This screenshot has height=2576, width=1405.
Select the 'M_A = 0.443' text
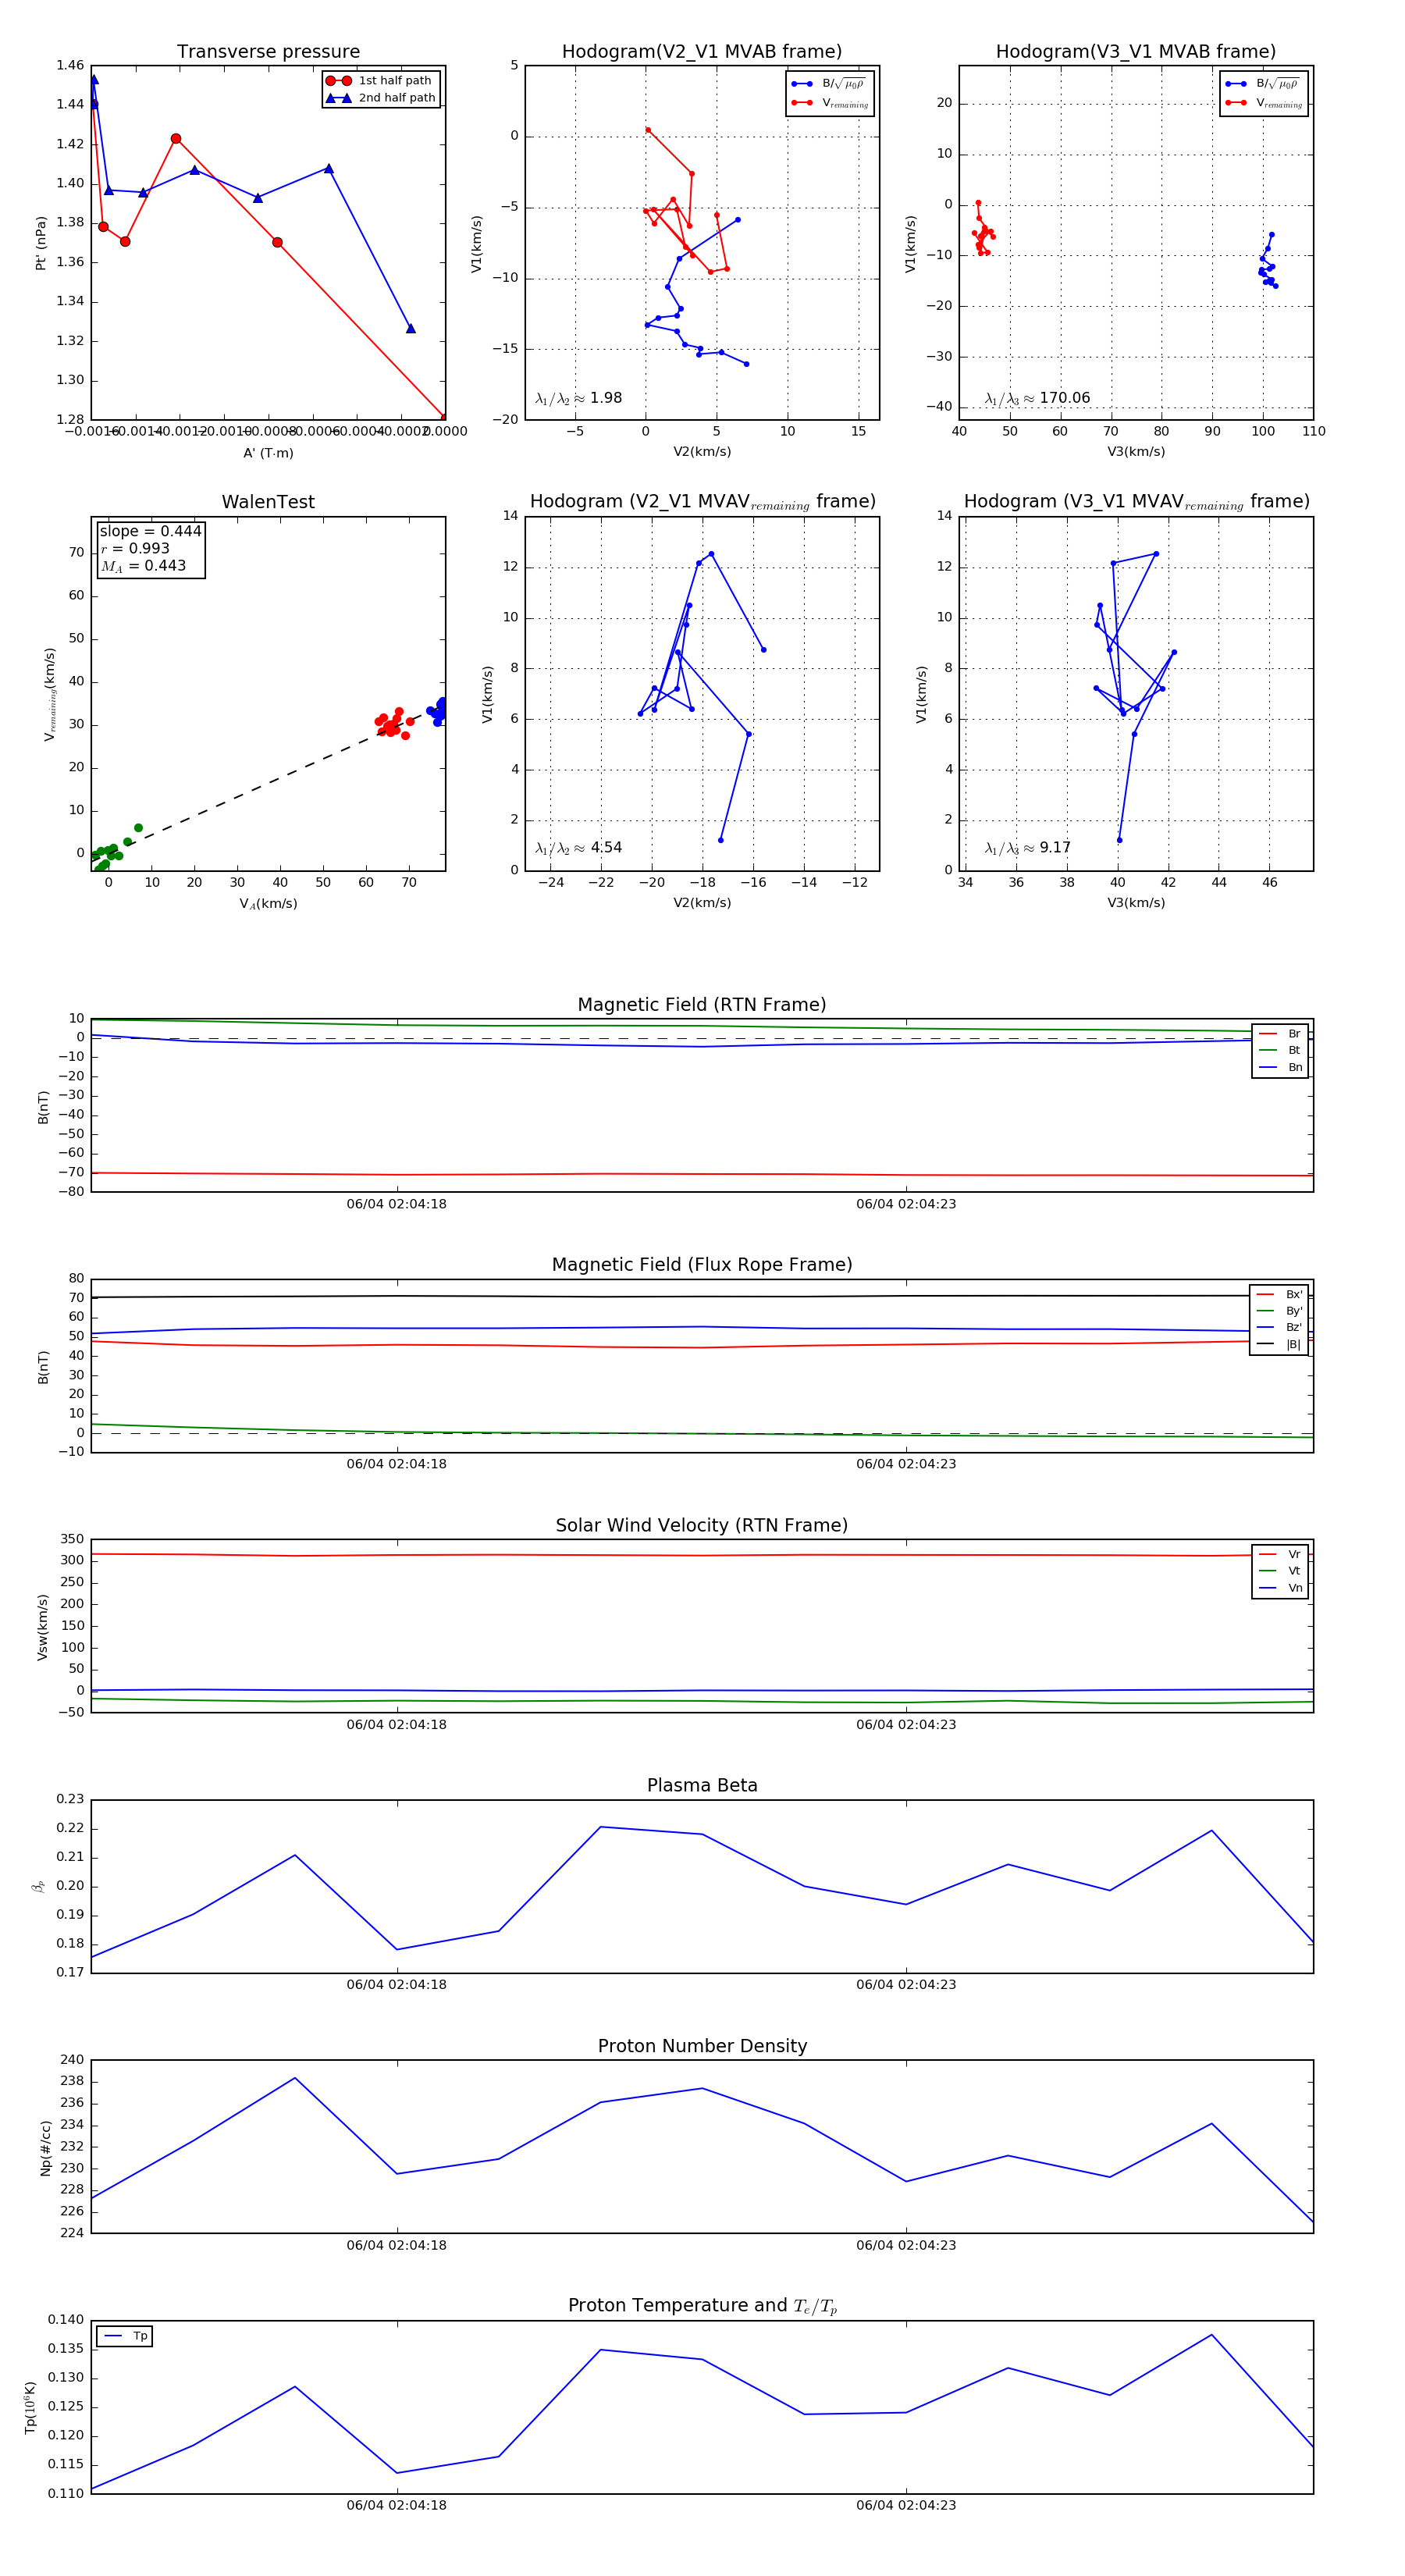click(143, 566)
